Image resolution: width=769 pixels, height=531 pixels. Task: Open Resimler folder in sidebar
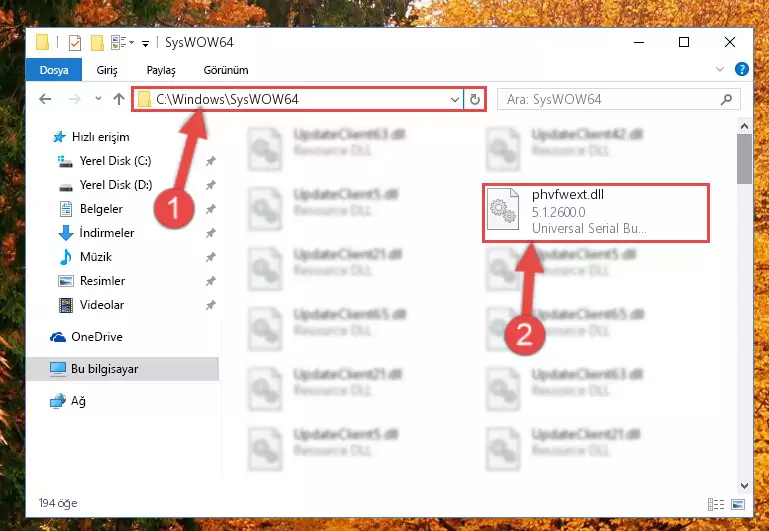(x=102, y=281)
